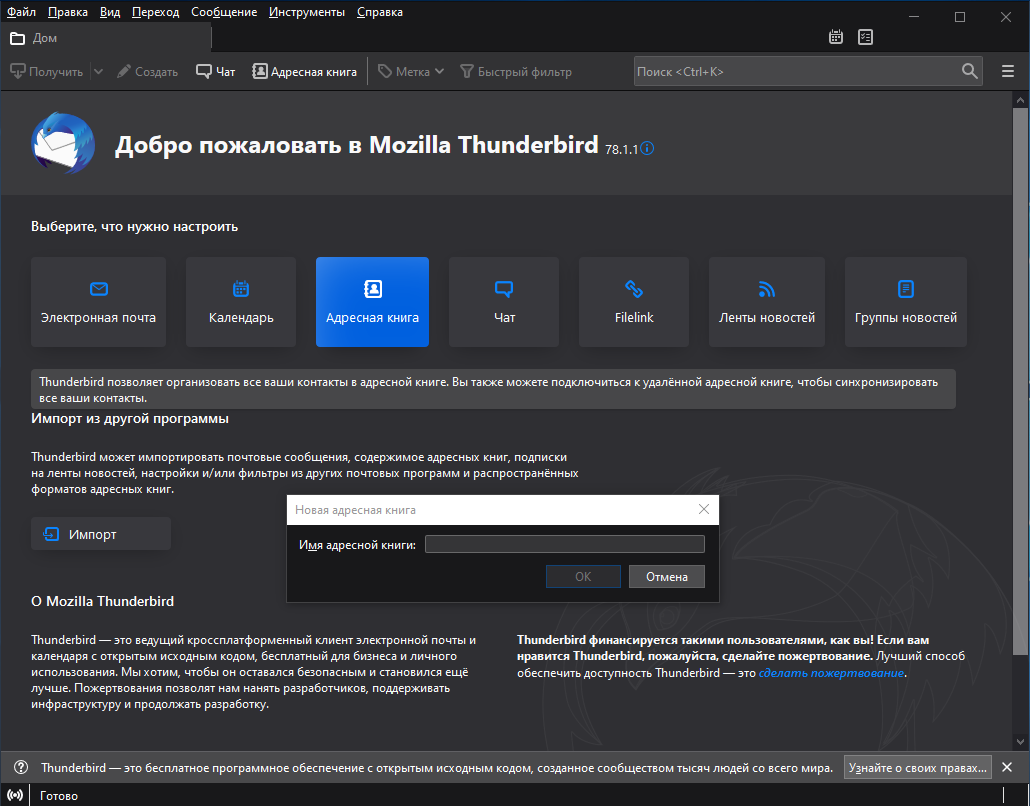Open Чат from the toolbar
This screenshot has width=1030, height=806.
(215, 72)
